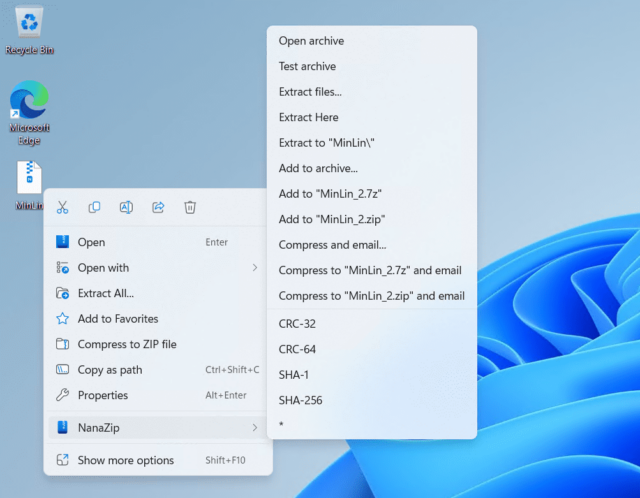
Task: Choose Open from the context menu
Action: click(x=157, y=242)
